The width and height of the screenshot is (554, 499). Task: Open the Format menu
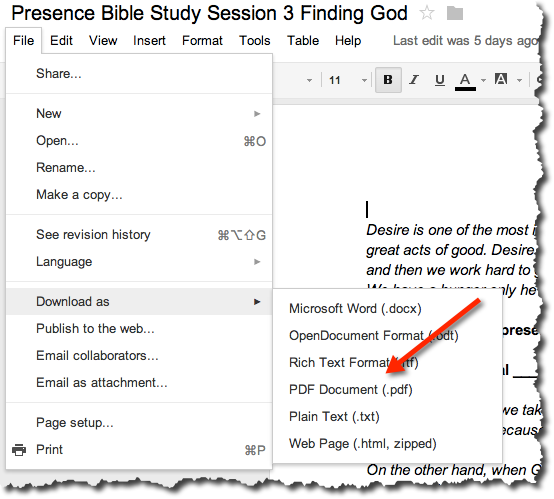pyautogui.click(x=202, y=41)
